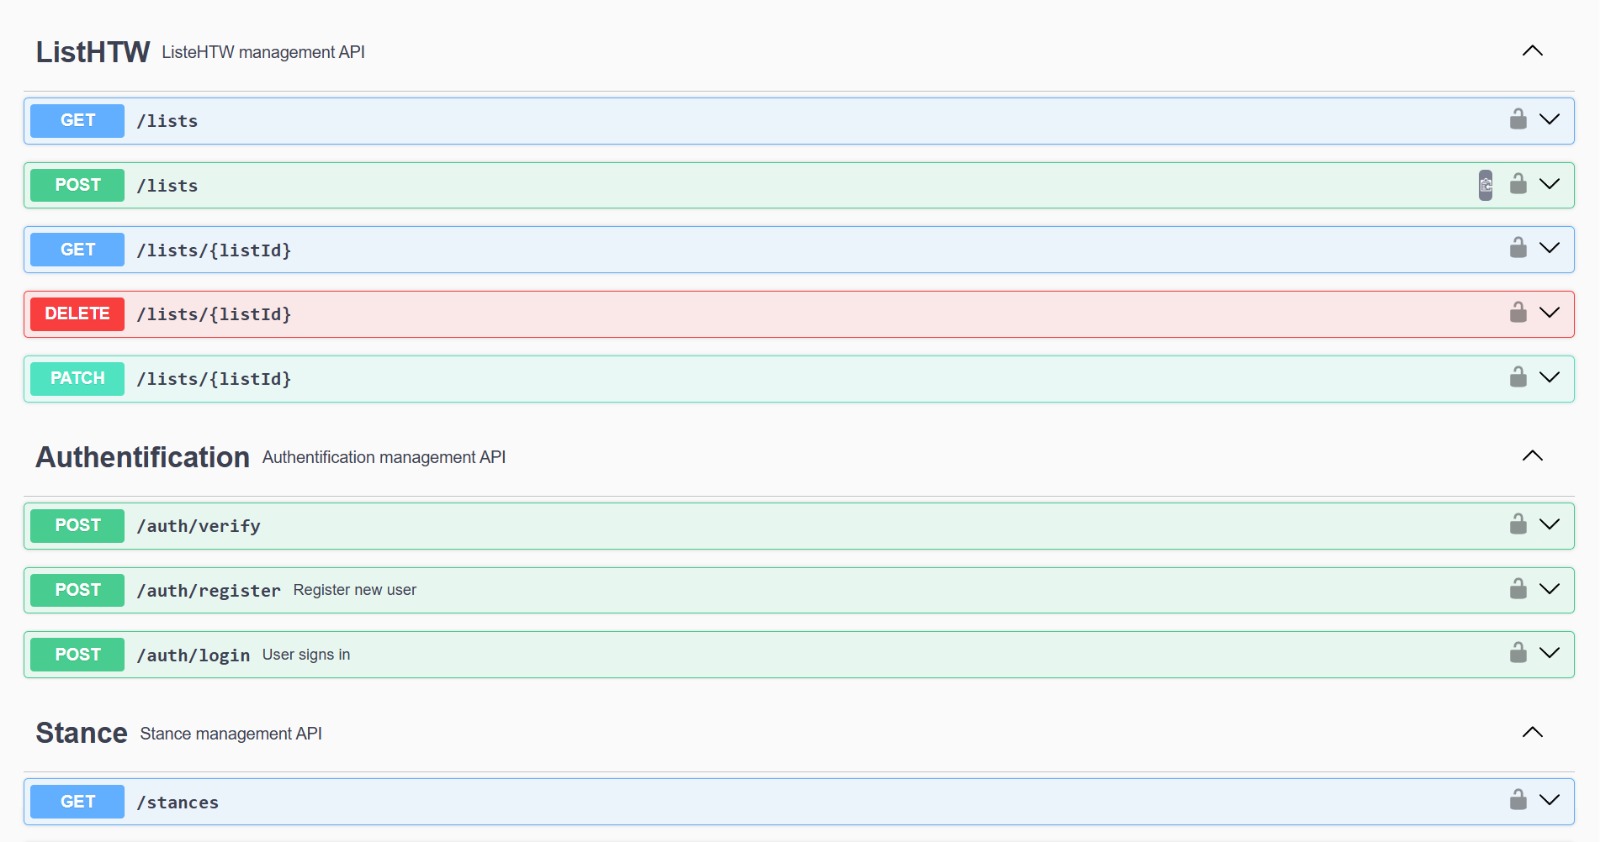Open the ListHTW tag heading link
Screen dimensions: 1600x842
click(x=93, y=52)
